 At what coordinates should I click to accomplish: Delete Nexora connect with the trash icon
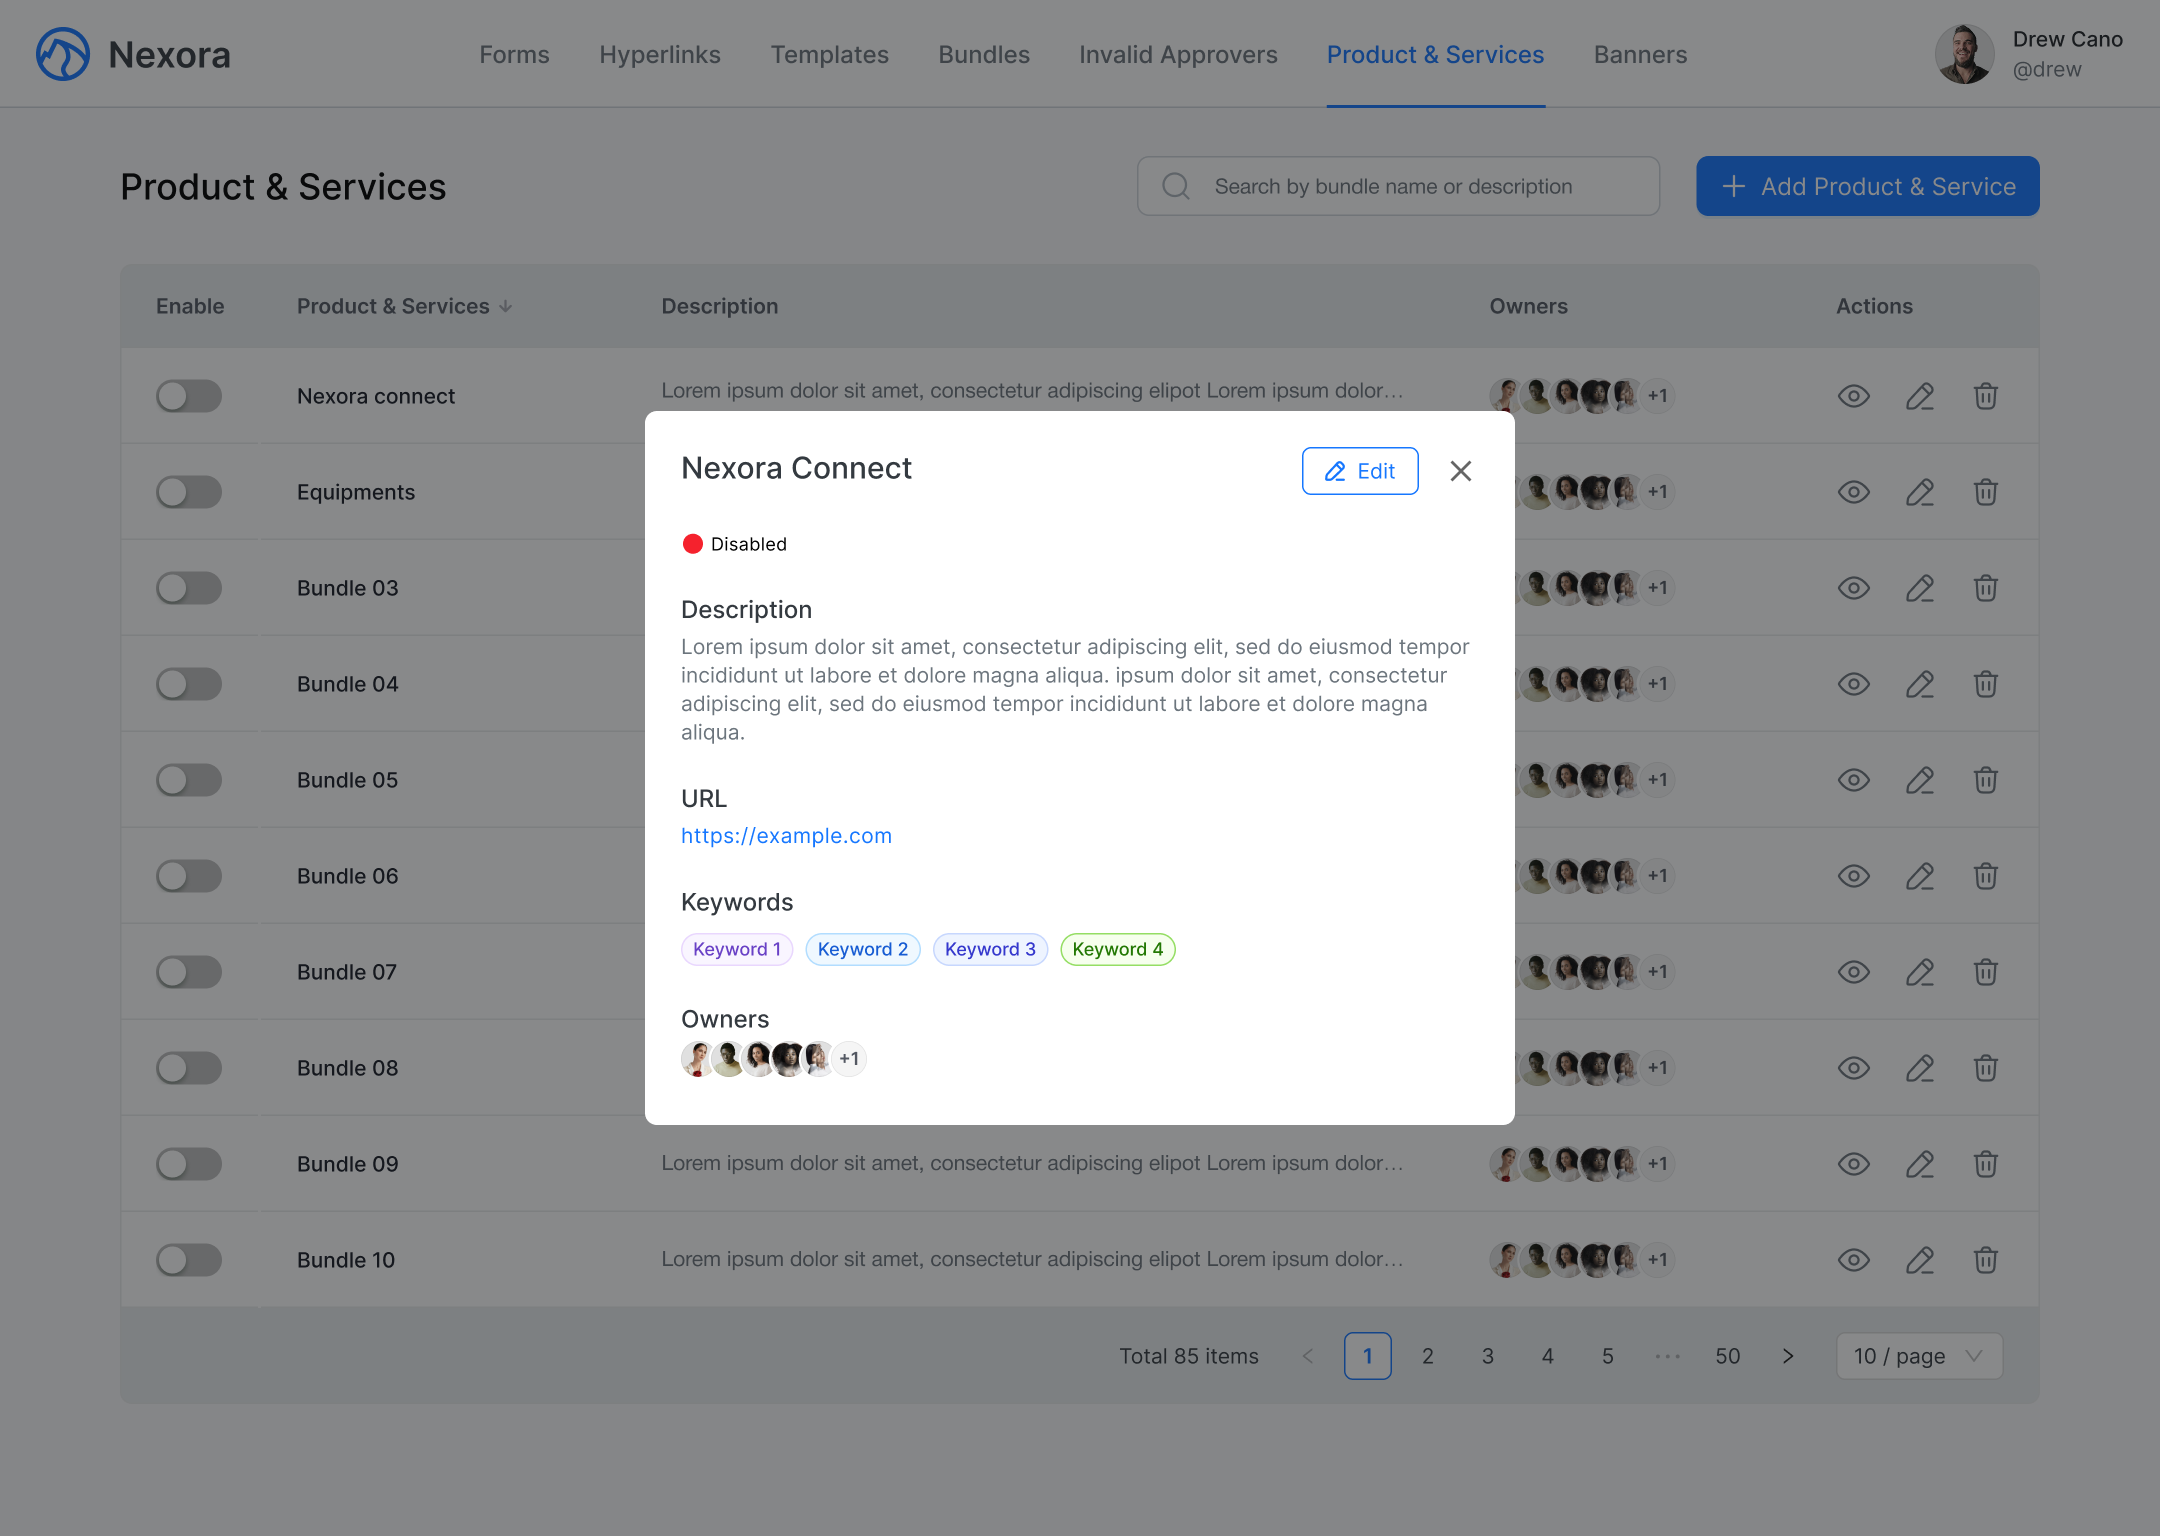(1985, 396)
